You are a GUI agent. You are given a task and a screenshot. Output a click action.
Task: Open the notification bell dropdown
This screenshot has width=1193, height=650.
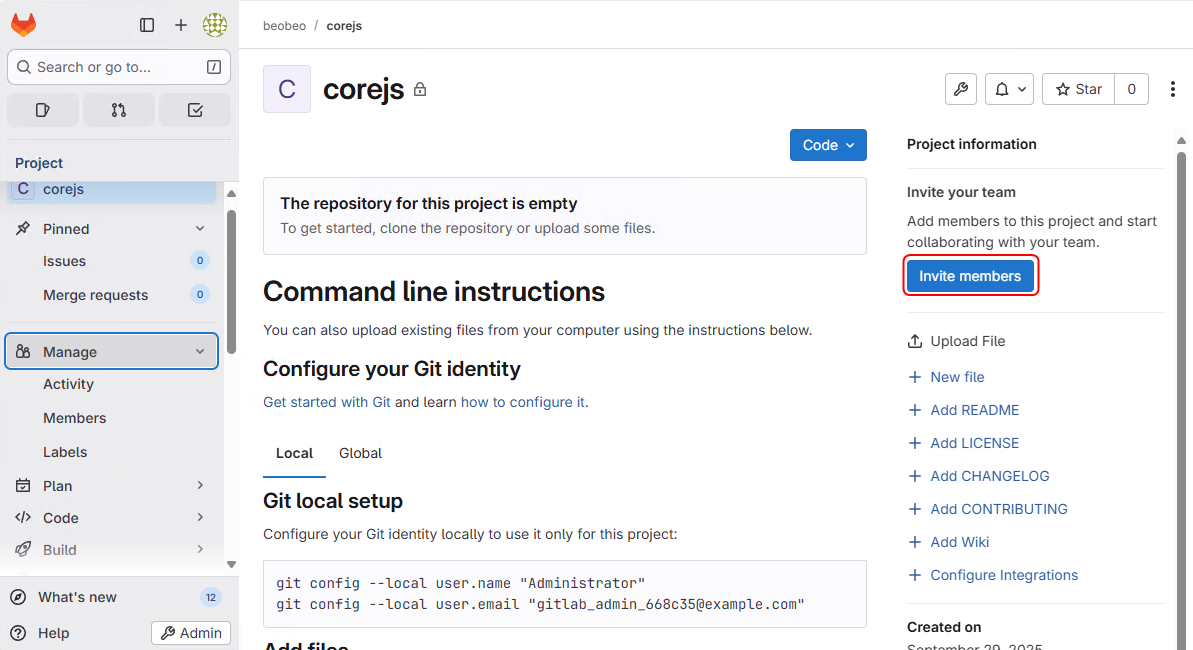(x=1008, y=89)
